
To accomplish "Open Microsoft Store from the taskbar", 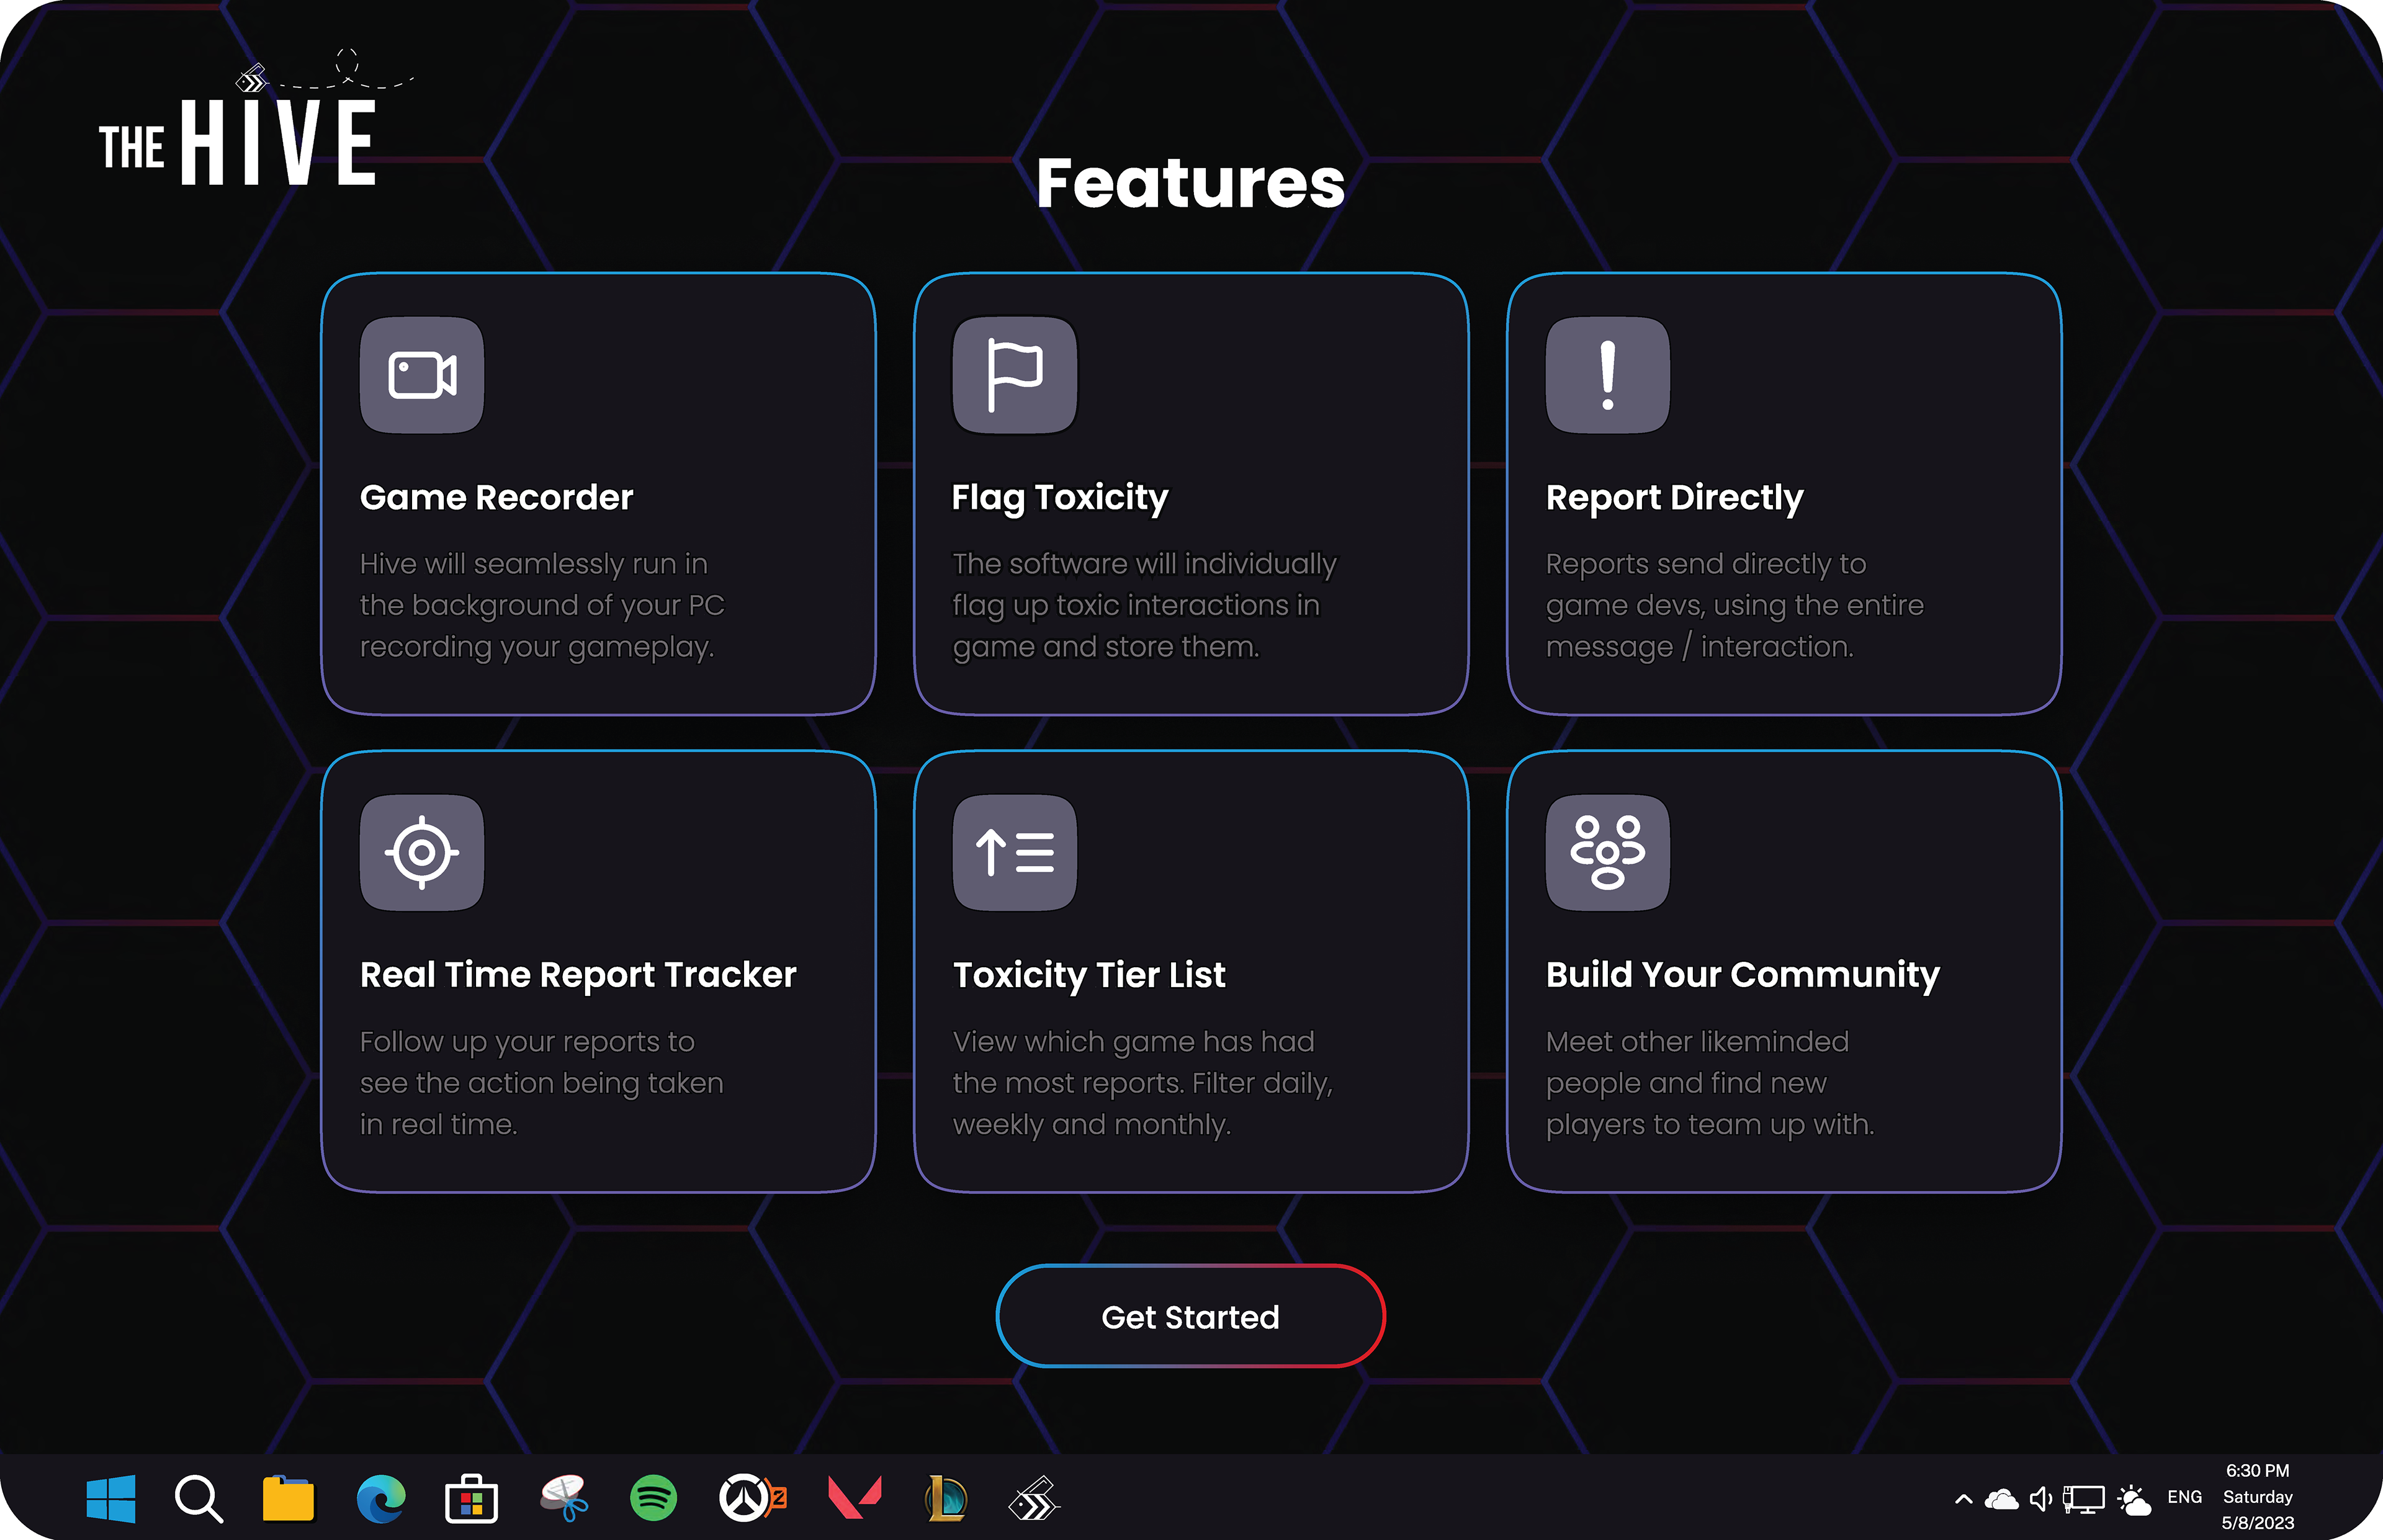I will coord(471,1498).
